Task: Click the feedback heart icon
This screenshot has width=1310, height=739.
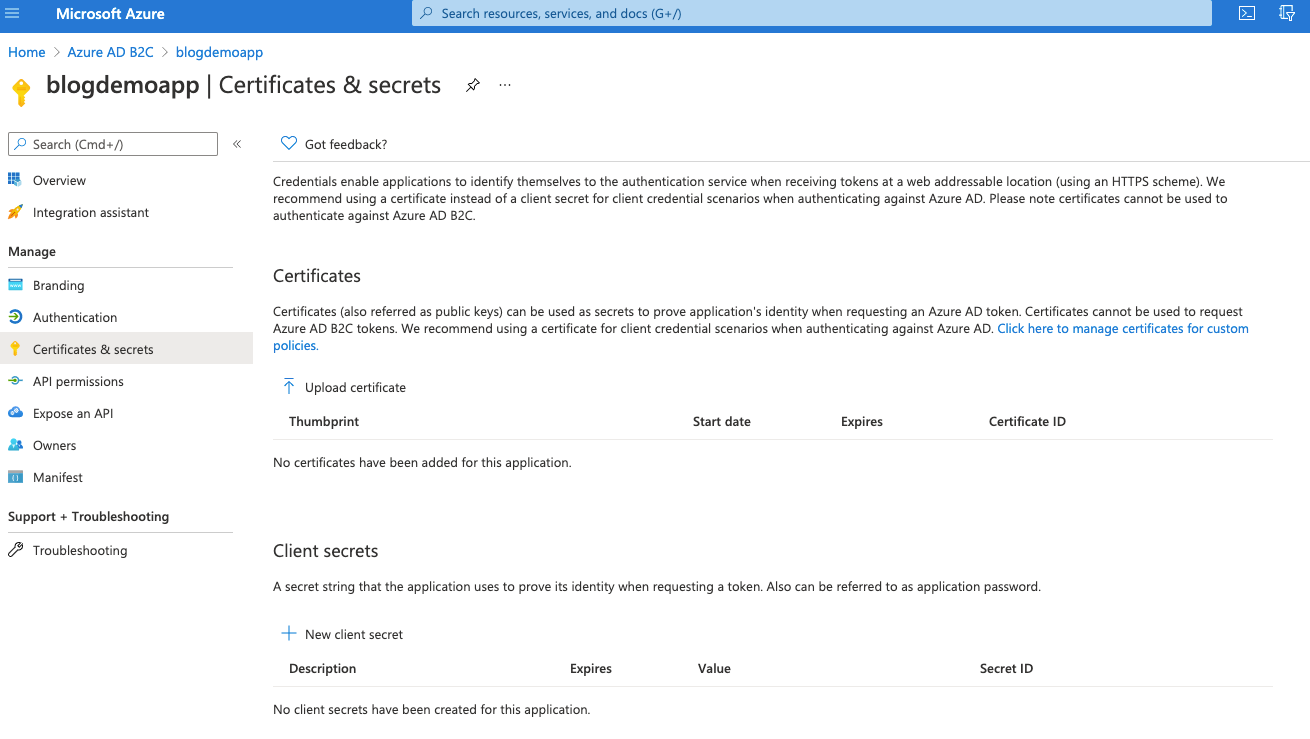Action: pos(289,144)
